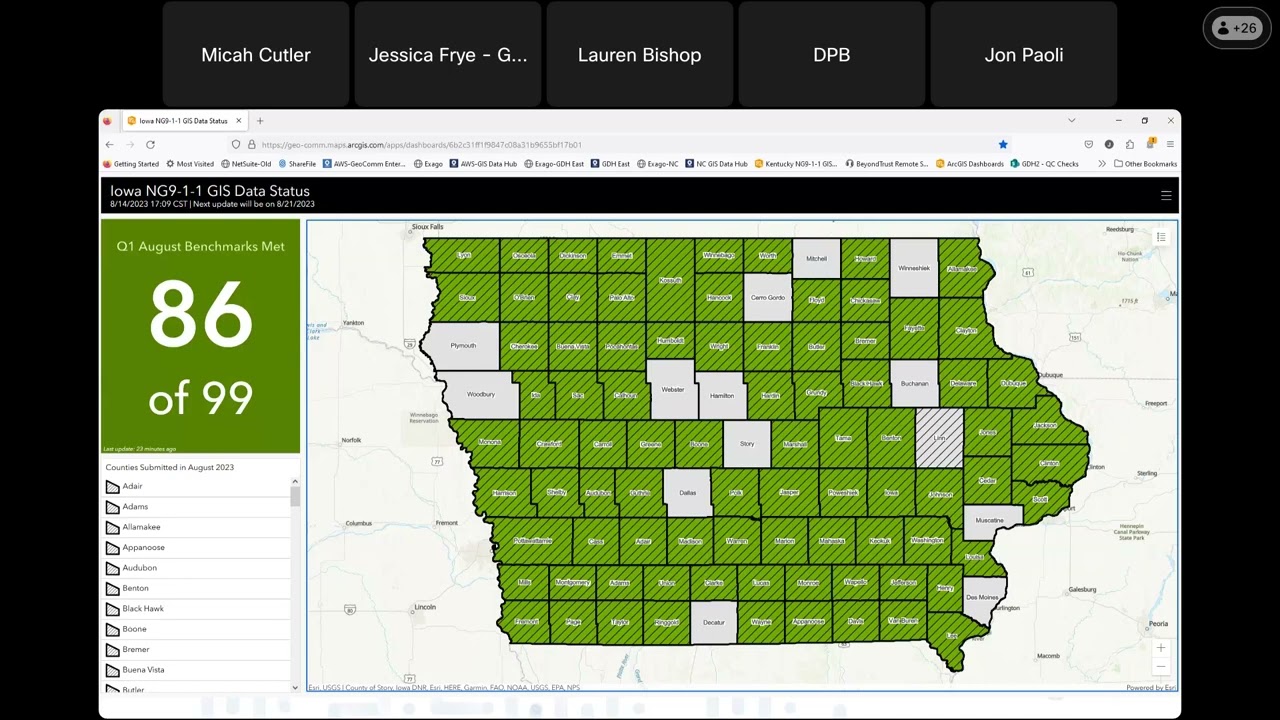The image size is (1280, 720).
Task: Open the ShareFile bookmark
Action: (297, 164)
